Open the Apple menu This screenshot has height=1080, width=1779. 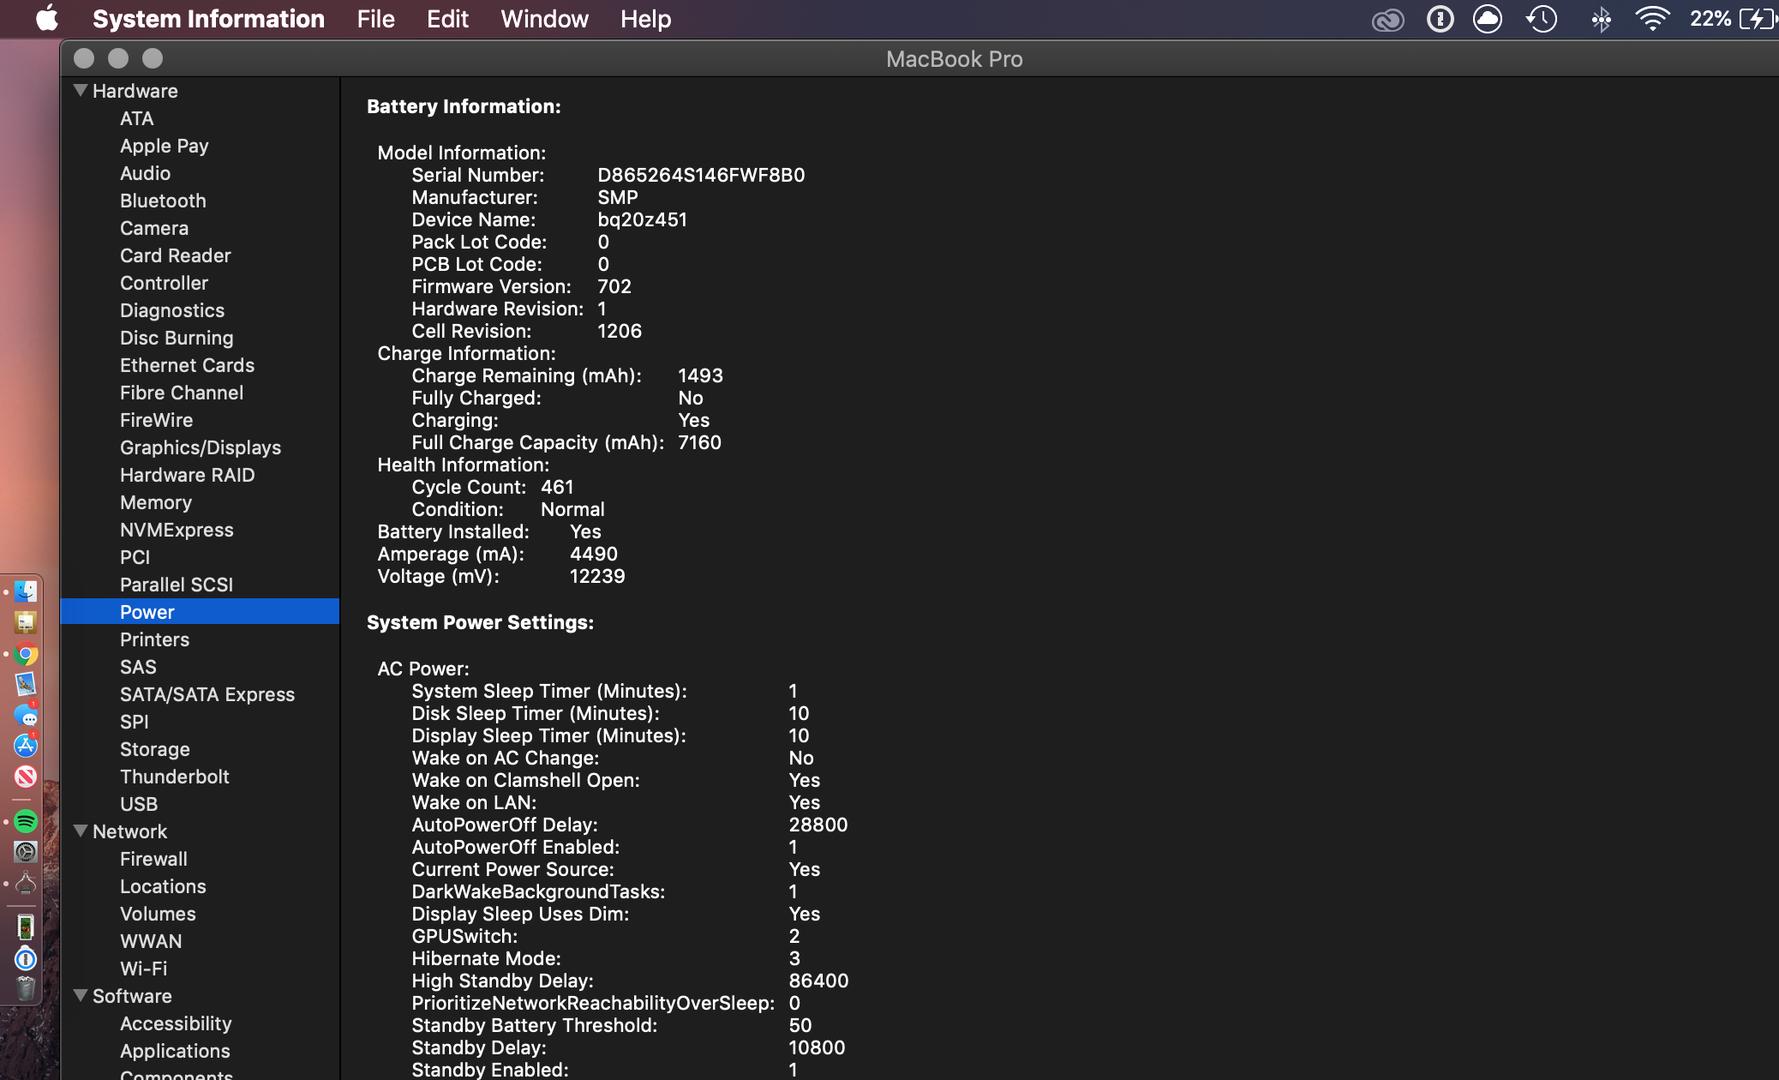46,19
